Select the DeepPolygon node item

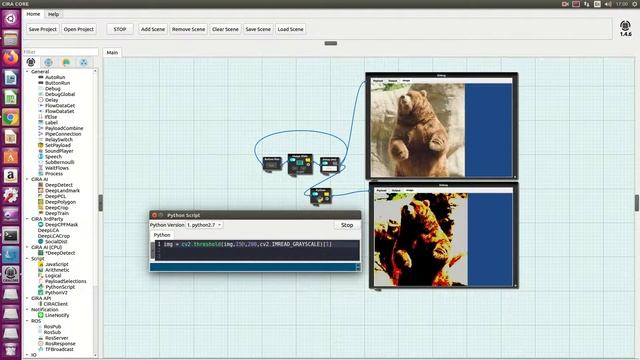coord(57,202)
